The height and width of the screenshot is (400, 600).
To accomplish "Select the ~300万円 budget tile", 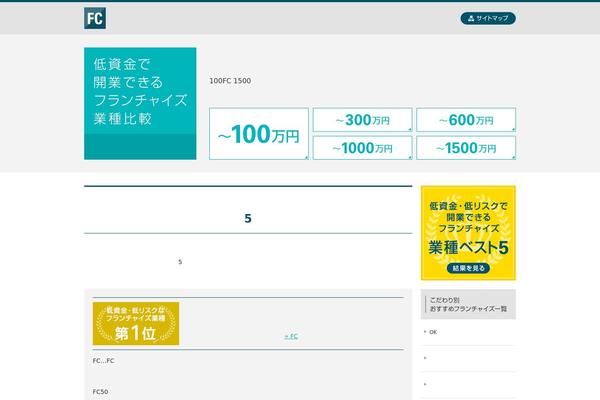I will pyautogui.click(x=362, y=120).
